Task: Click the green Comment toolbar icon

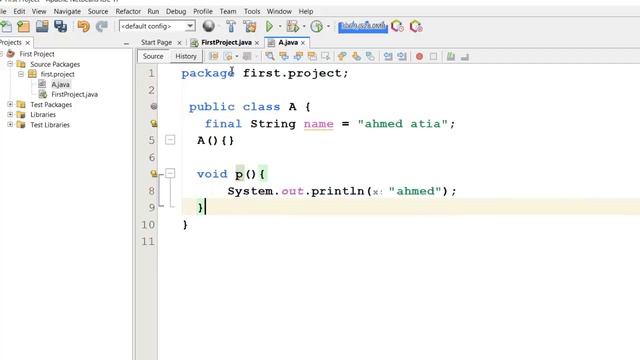Action: pyautogui.click(x=451, y=56)
